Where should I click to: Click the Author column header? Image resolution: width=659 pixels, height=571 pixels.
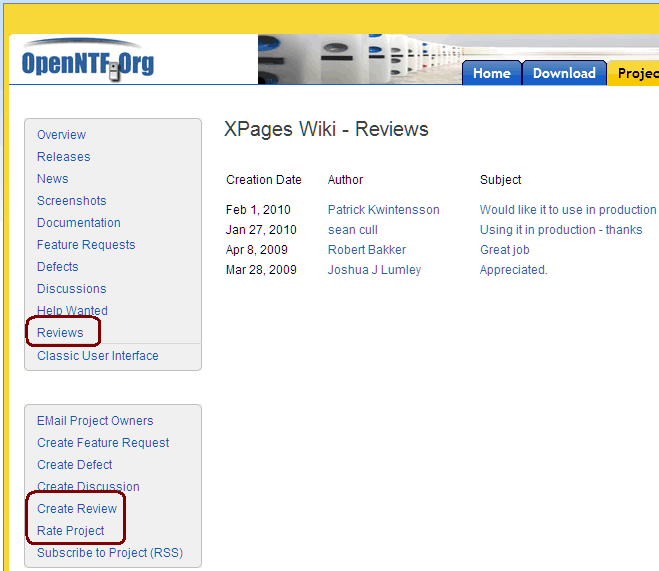pyautogui.click(x=345, y=180)
